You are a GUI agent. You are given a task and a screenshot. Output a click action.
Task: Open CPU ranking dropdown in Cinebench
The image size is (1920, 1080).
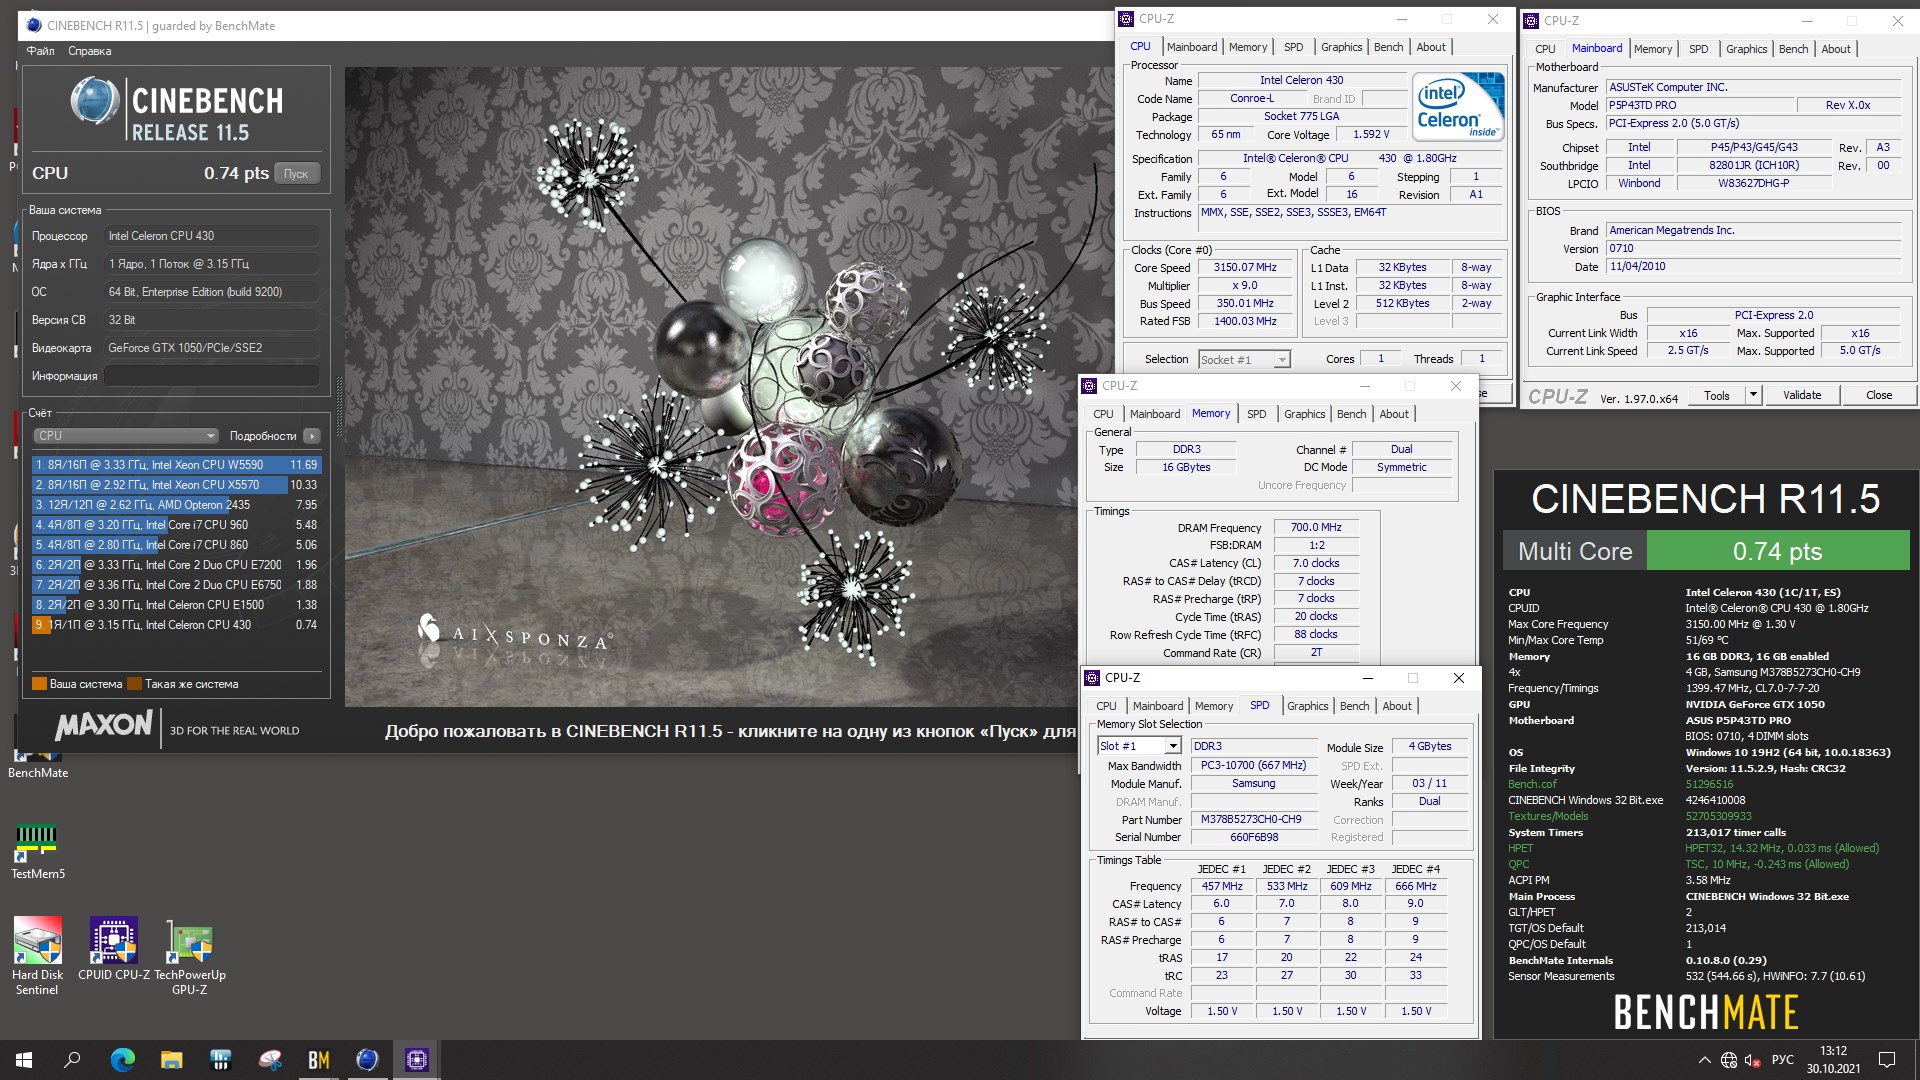point(126,436)
